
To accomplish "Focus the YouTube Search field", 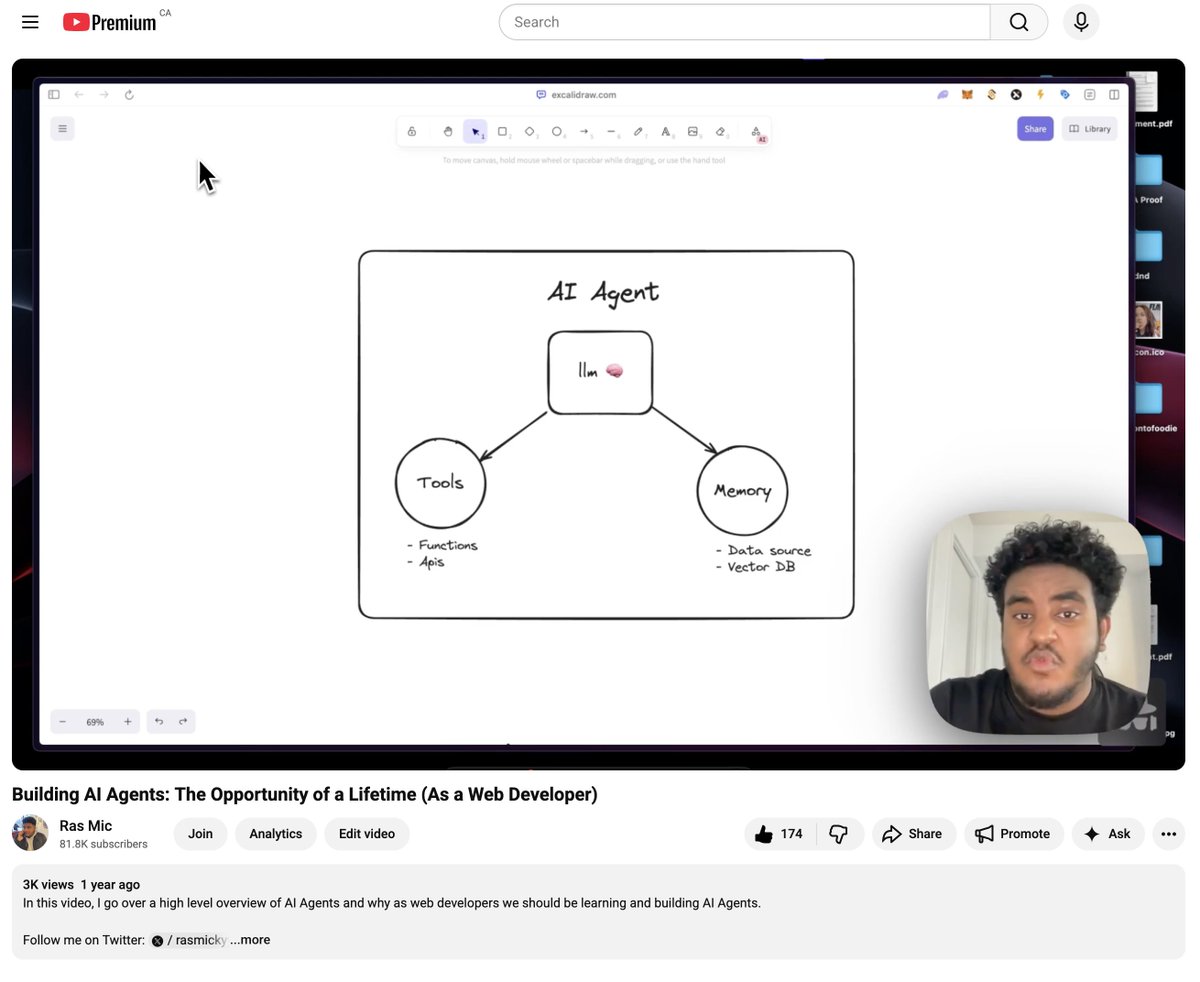I will tap(744, 22).
